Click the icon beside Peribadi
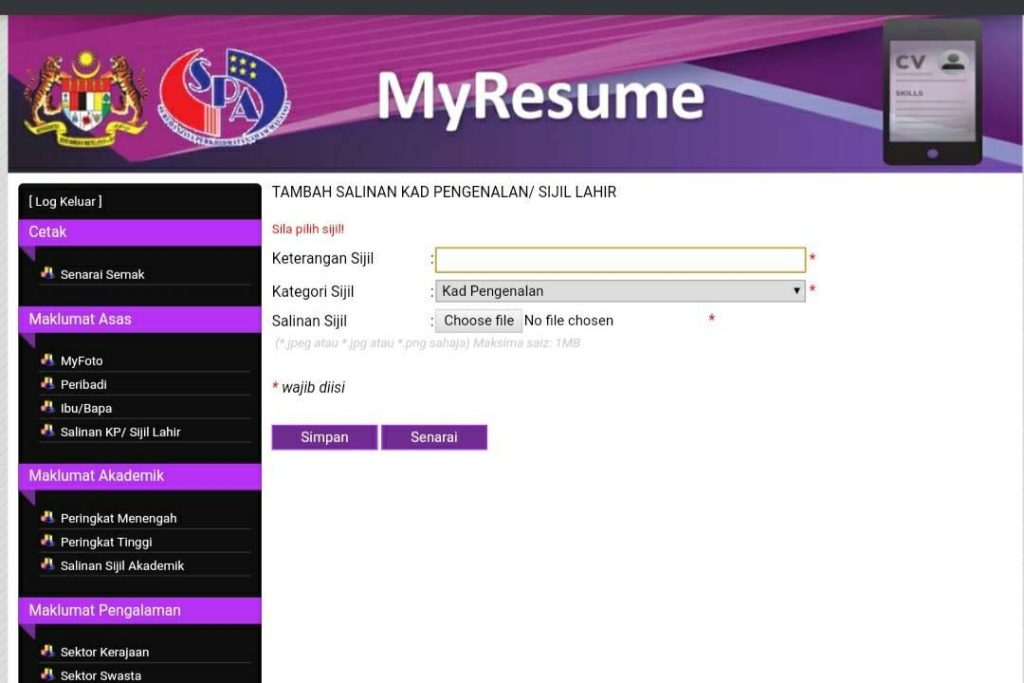 [47, 383]
